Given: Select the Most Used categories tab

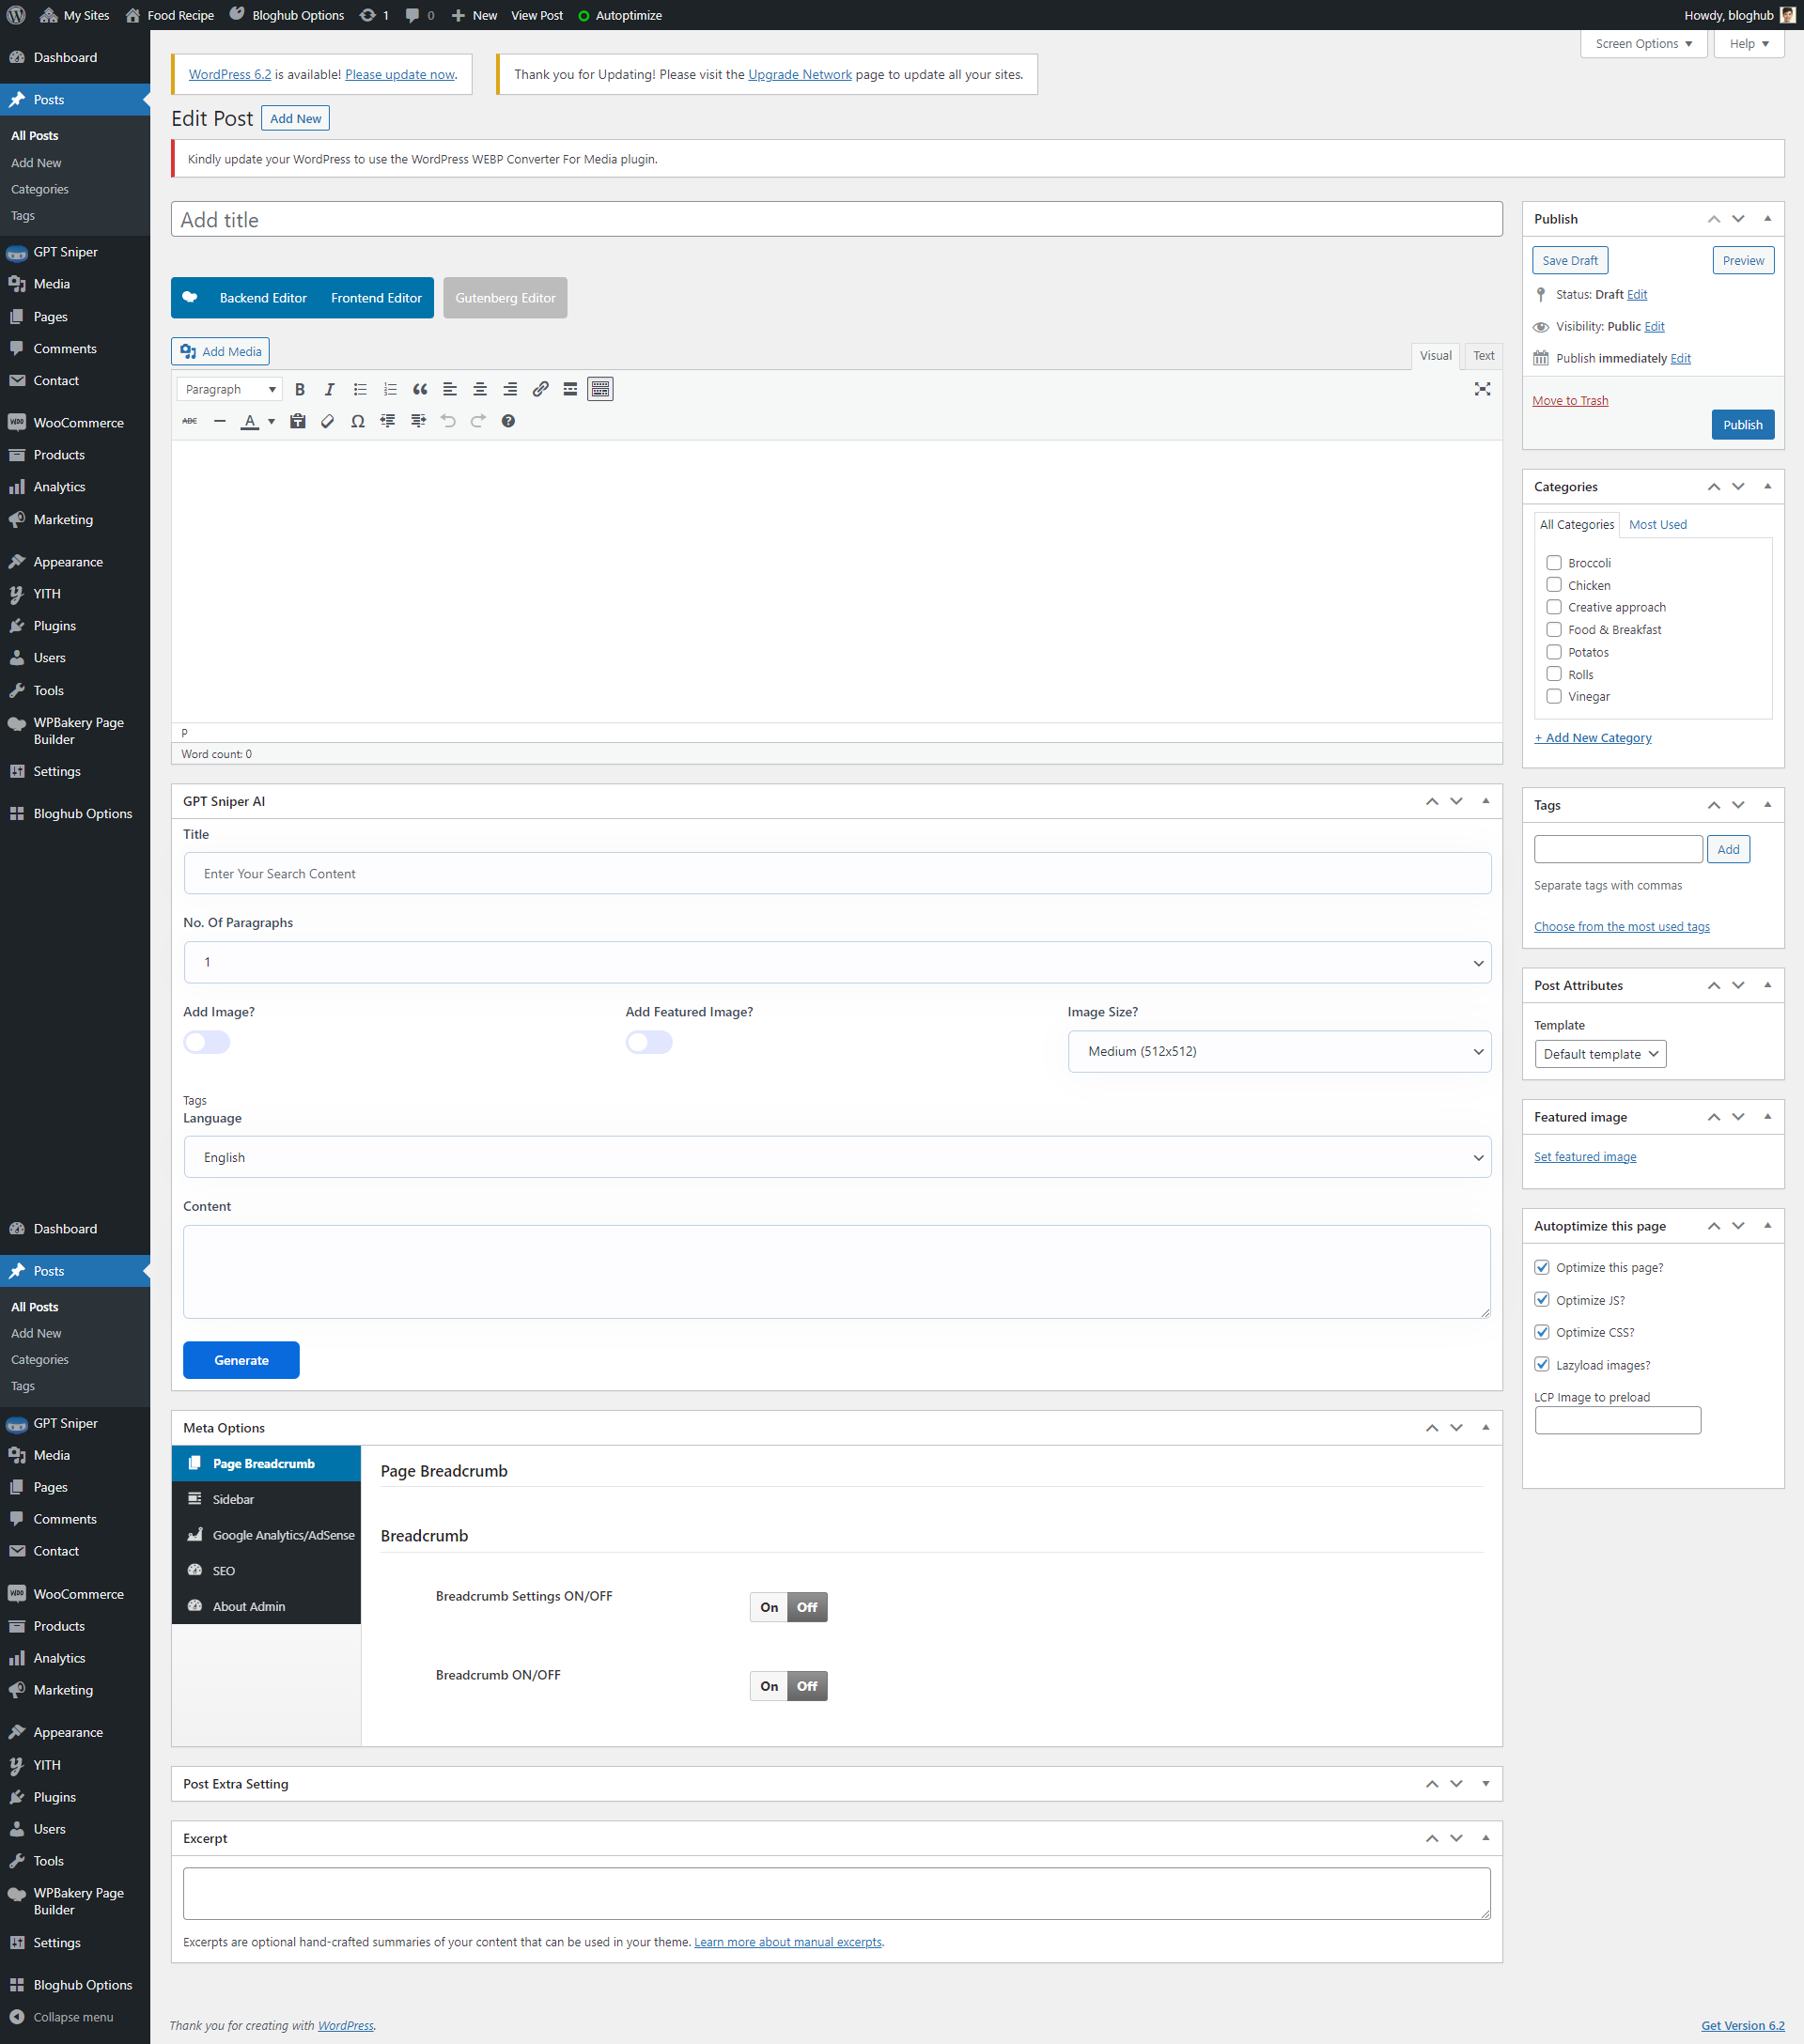Looking at the screenshot, I should point(1657,524).
